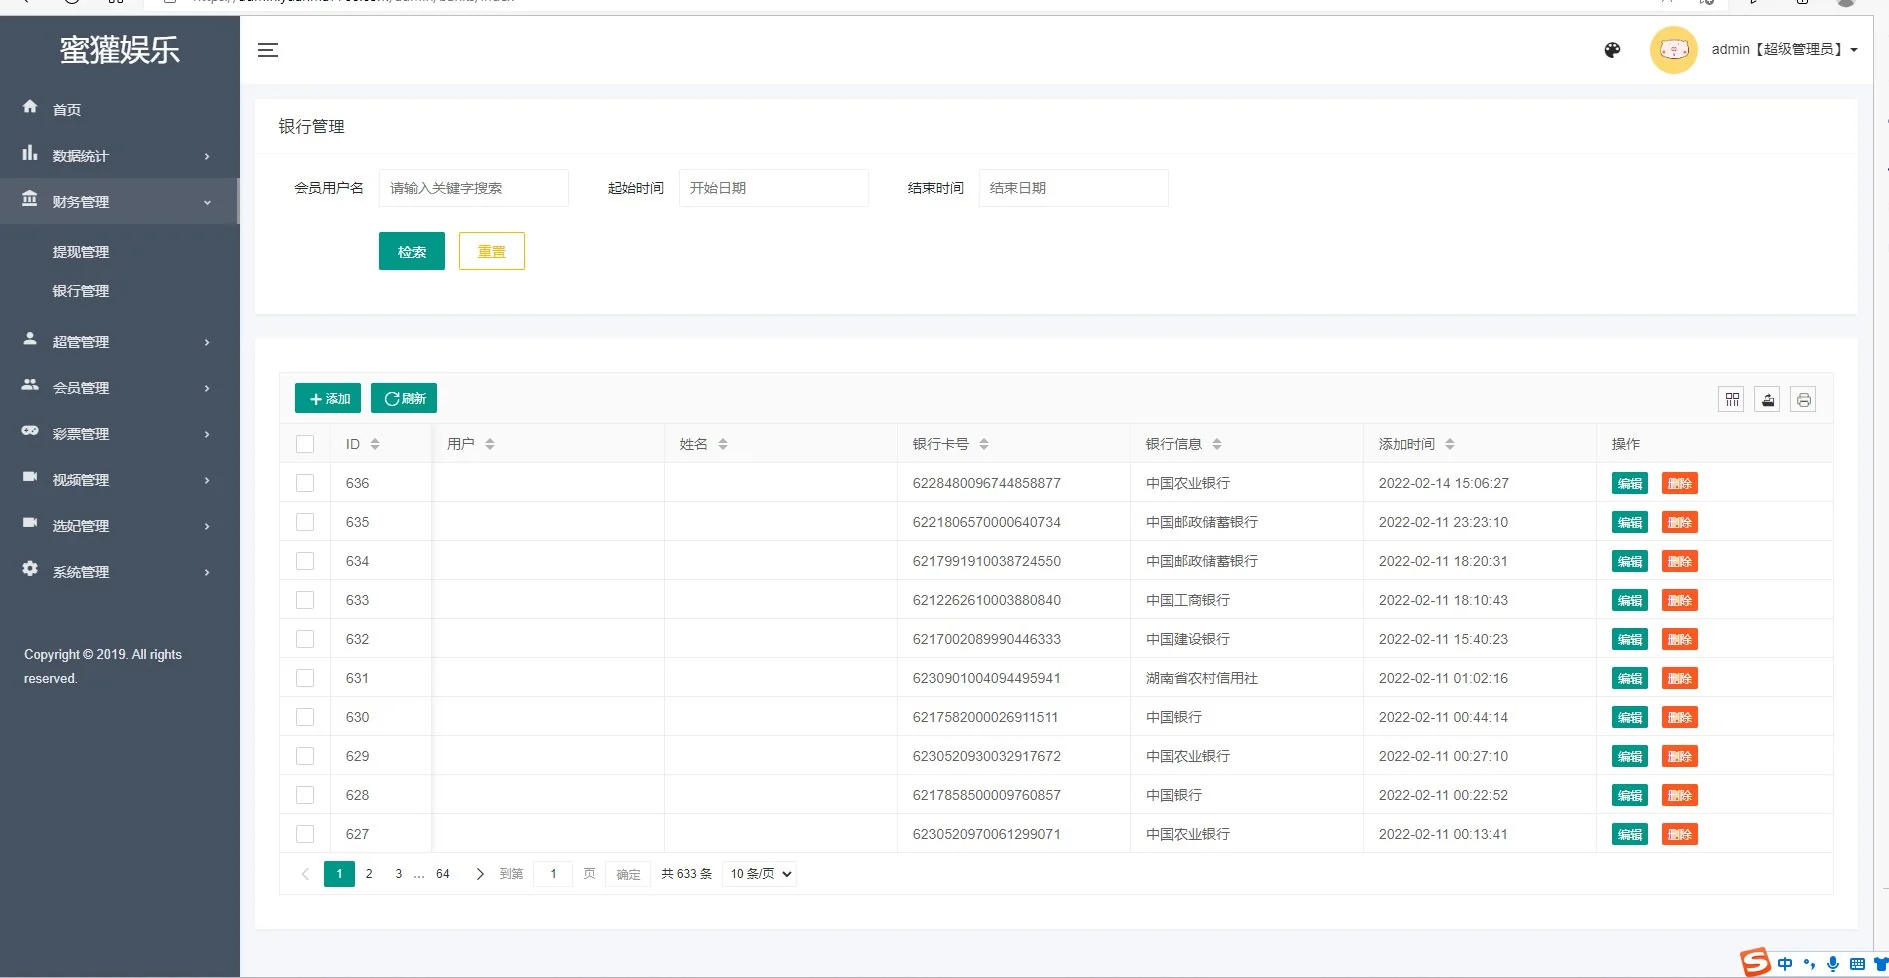The image size is (1889, 978).
Task: Click the print table icon
Action: click(x=1803, y=400)
